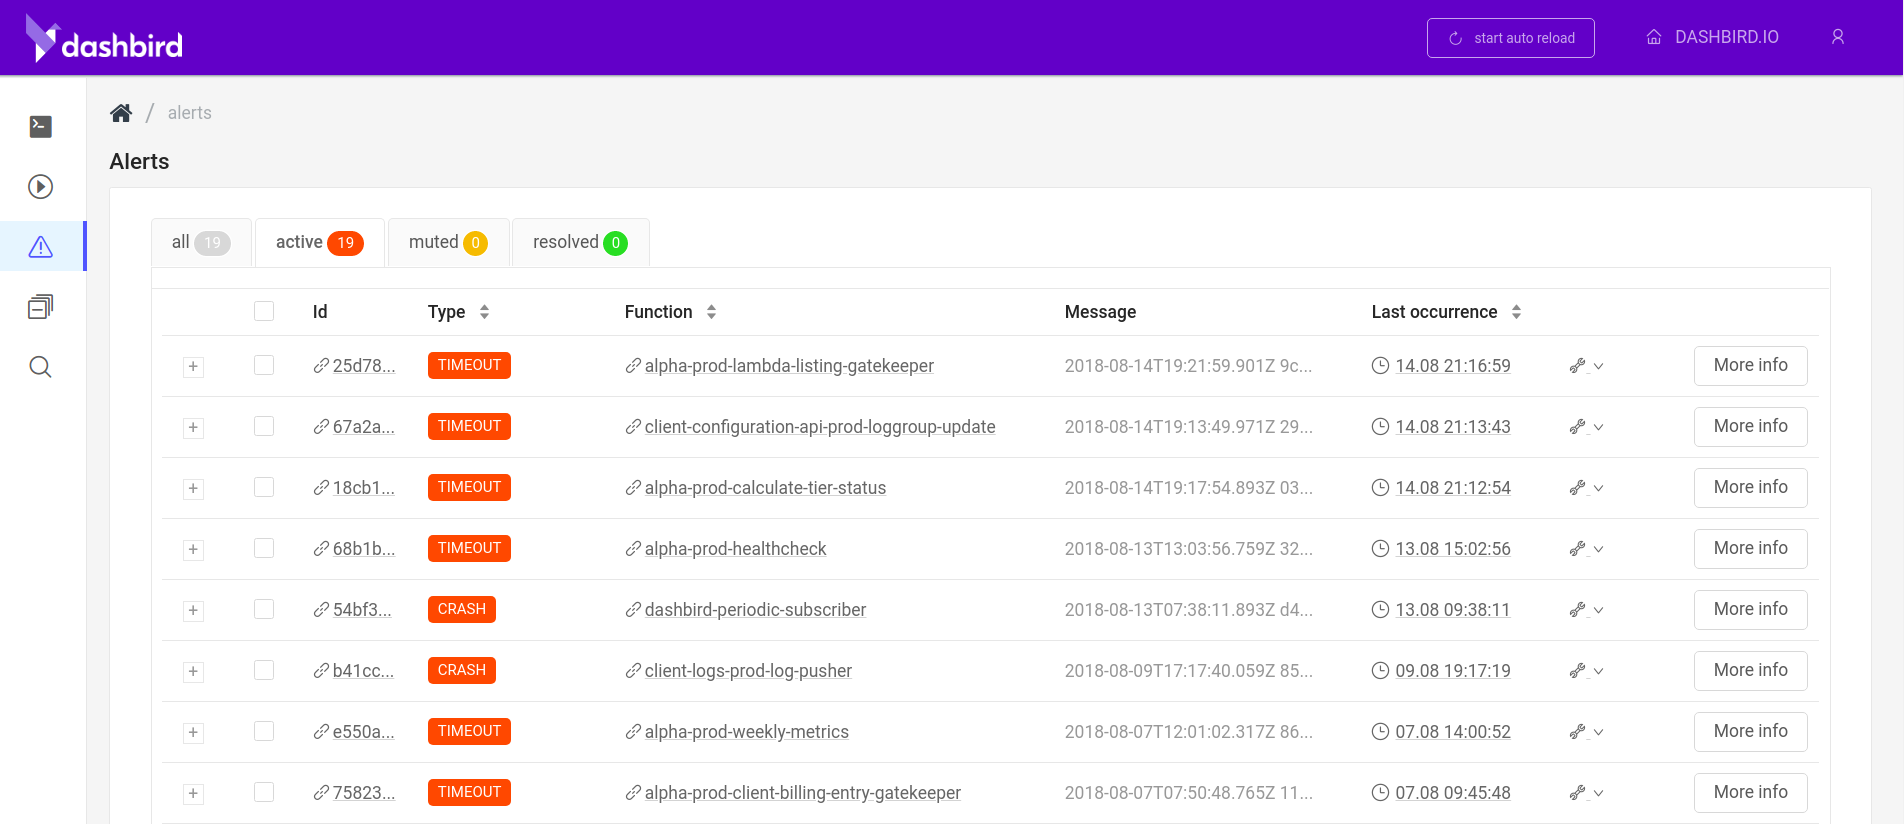
Task: Toggle the select-all checkbox in header
Action: 264,311
